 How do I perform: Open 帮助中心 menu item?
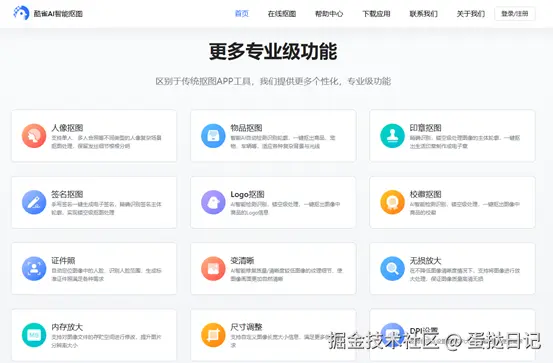click(x=329, y=14)
